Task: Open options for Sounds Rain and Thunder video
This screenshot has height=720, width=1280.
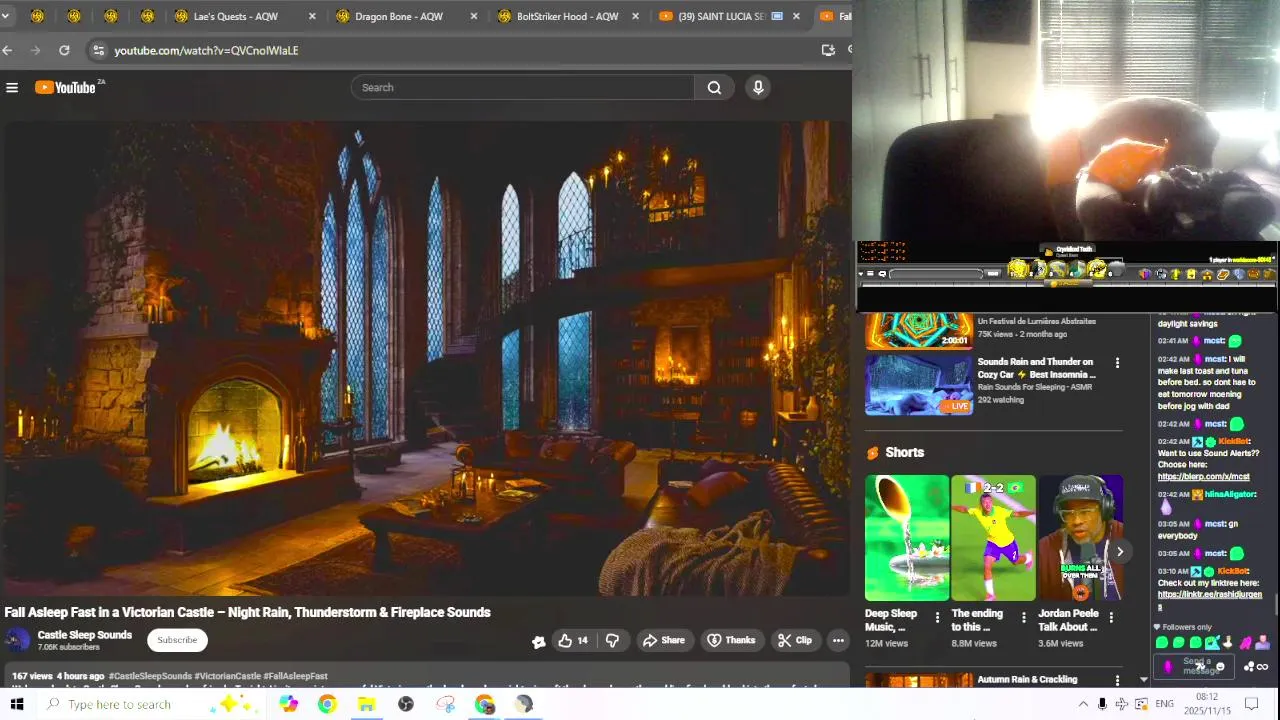Action: click(x=1117, y=363)
